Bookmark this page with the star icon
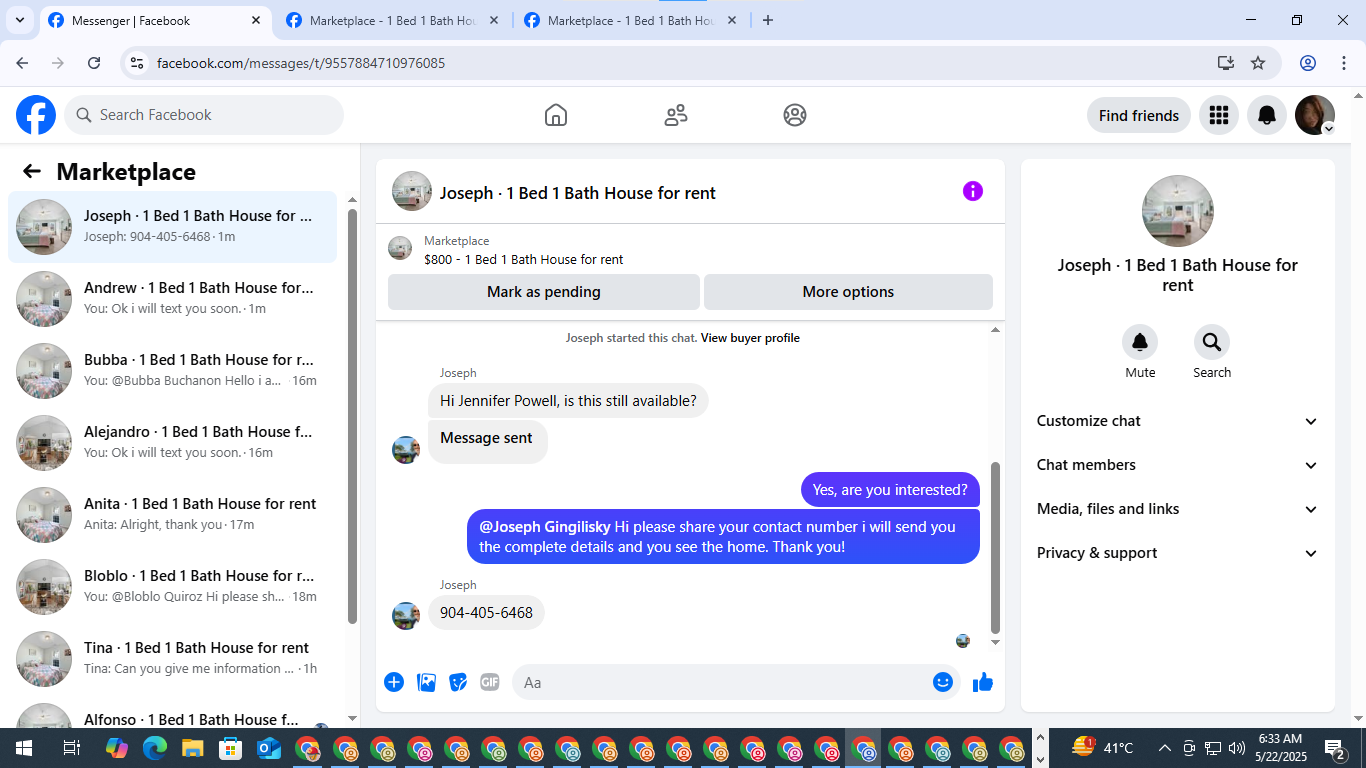Image resolution: width=1366 pixels, height=768 pixels. (x=1258, y=63)
